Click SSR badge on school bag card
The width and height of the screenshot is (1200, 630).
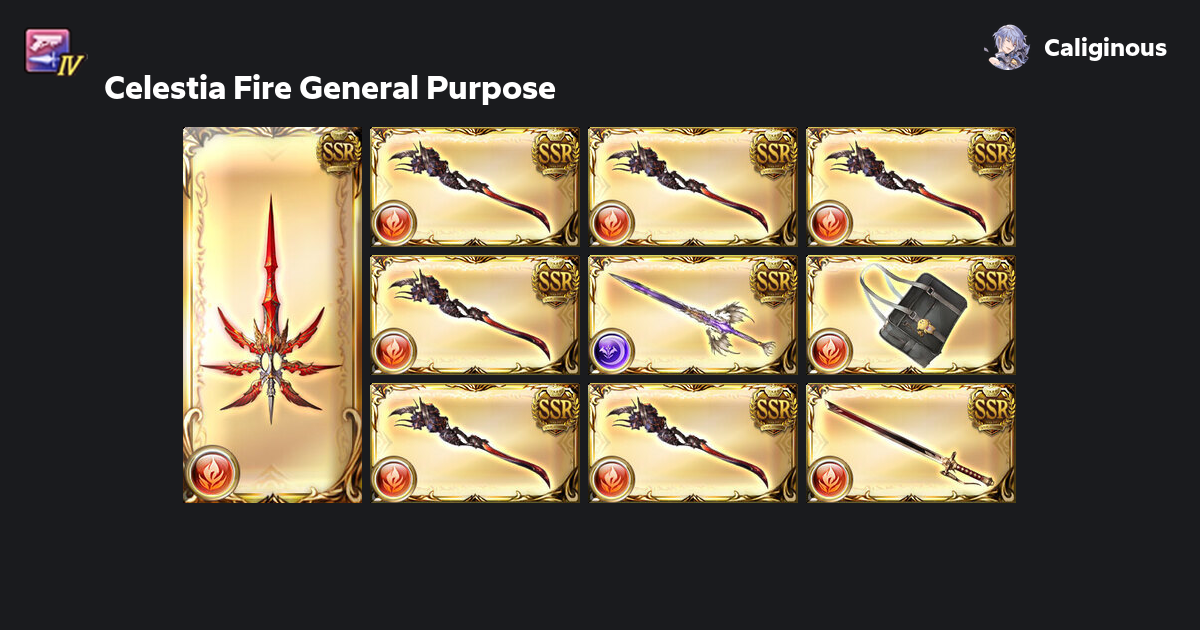click(x=992, y=281)
